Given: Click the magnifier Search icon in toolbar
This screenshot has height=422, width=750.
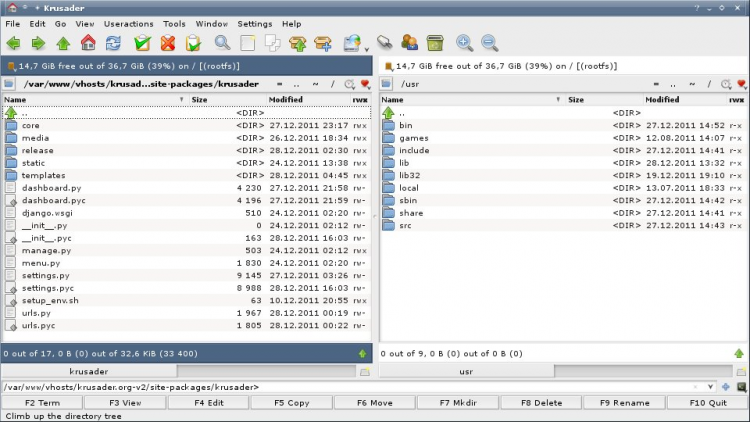Looking at the screenshot, I should pos(222,43).
